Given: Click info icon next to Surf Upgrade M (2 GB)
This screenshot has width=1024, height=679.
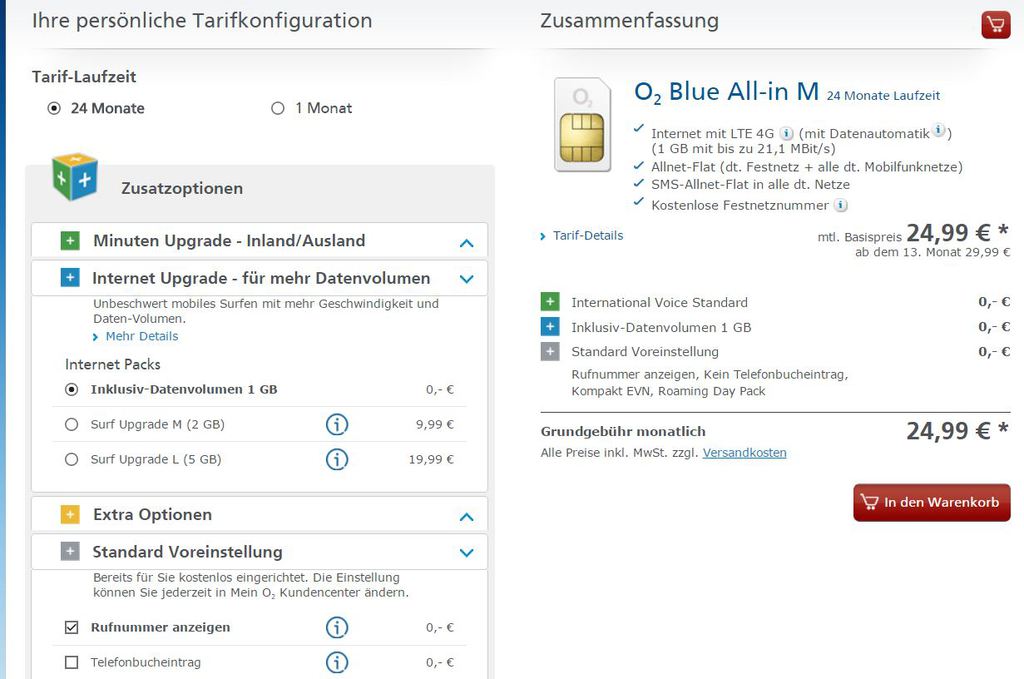Looking at the screenshot, I should (x=337, y=424).
